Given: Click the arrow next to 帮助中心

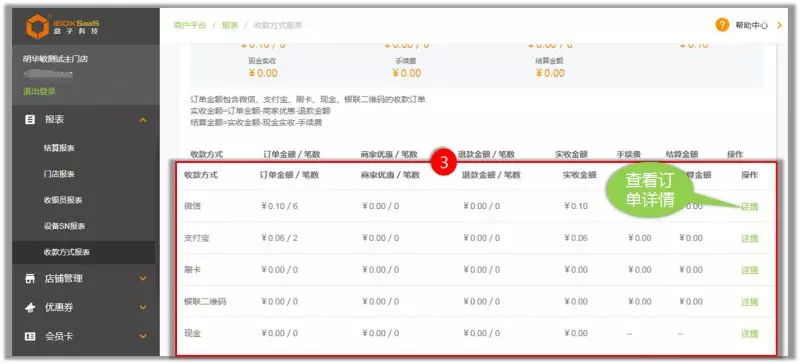Looking at the screenshot, I should pos(780,25).
